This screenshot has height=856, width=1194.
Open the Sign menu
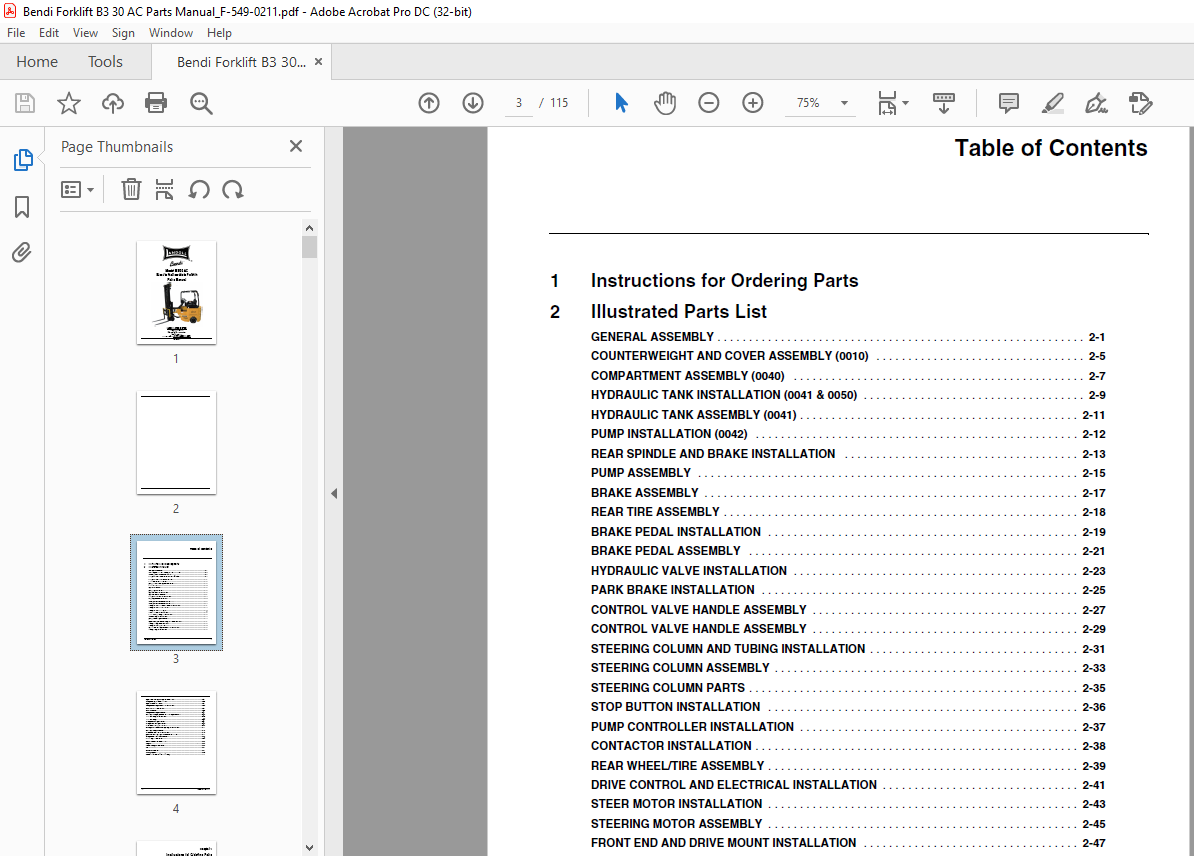coord(123,33)
